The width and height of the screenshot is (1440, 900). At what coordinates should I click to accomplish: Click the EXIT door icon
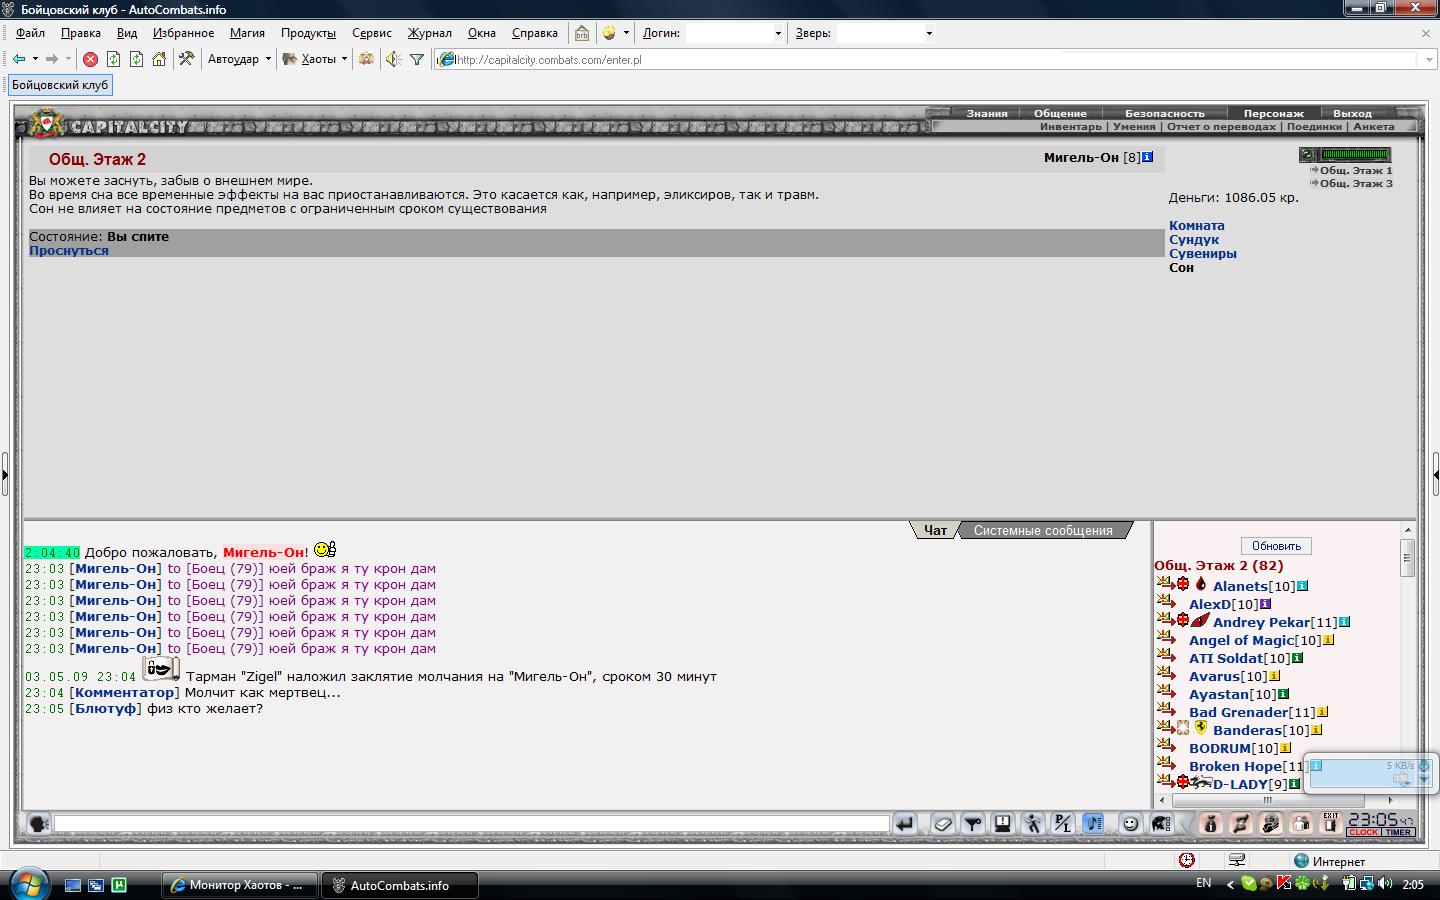pyautogui.click(x=1330, y=822)
